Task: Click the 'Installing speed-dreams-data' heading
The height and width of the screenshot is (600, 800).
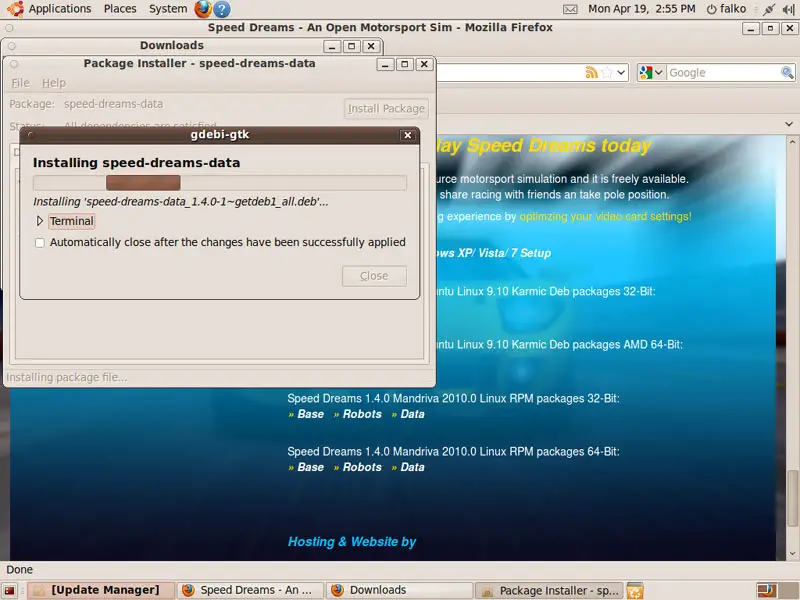Action: tap(136, 163)
